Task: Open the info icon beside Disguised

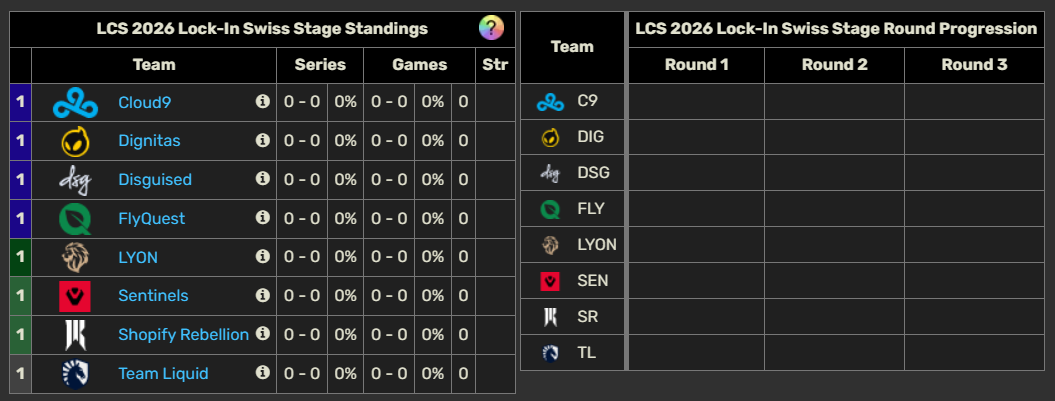Action: [x=263, y=178]
